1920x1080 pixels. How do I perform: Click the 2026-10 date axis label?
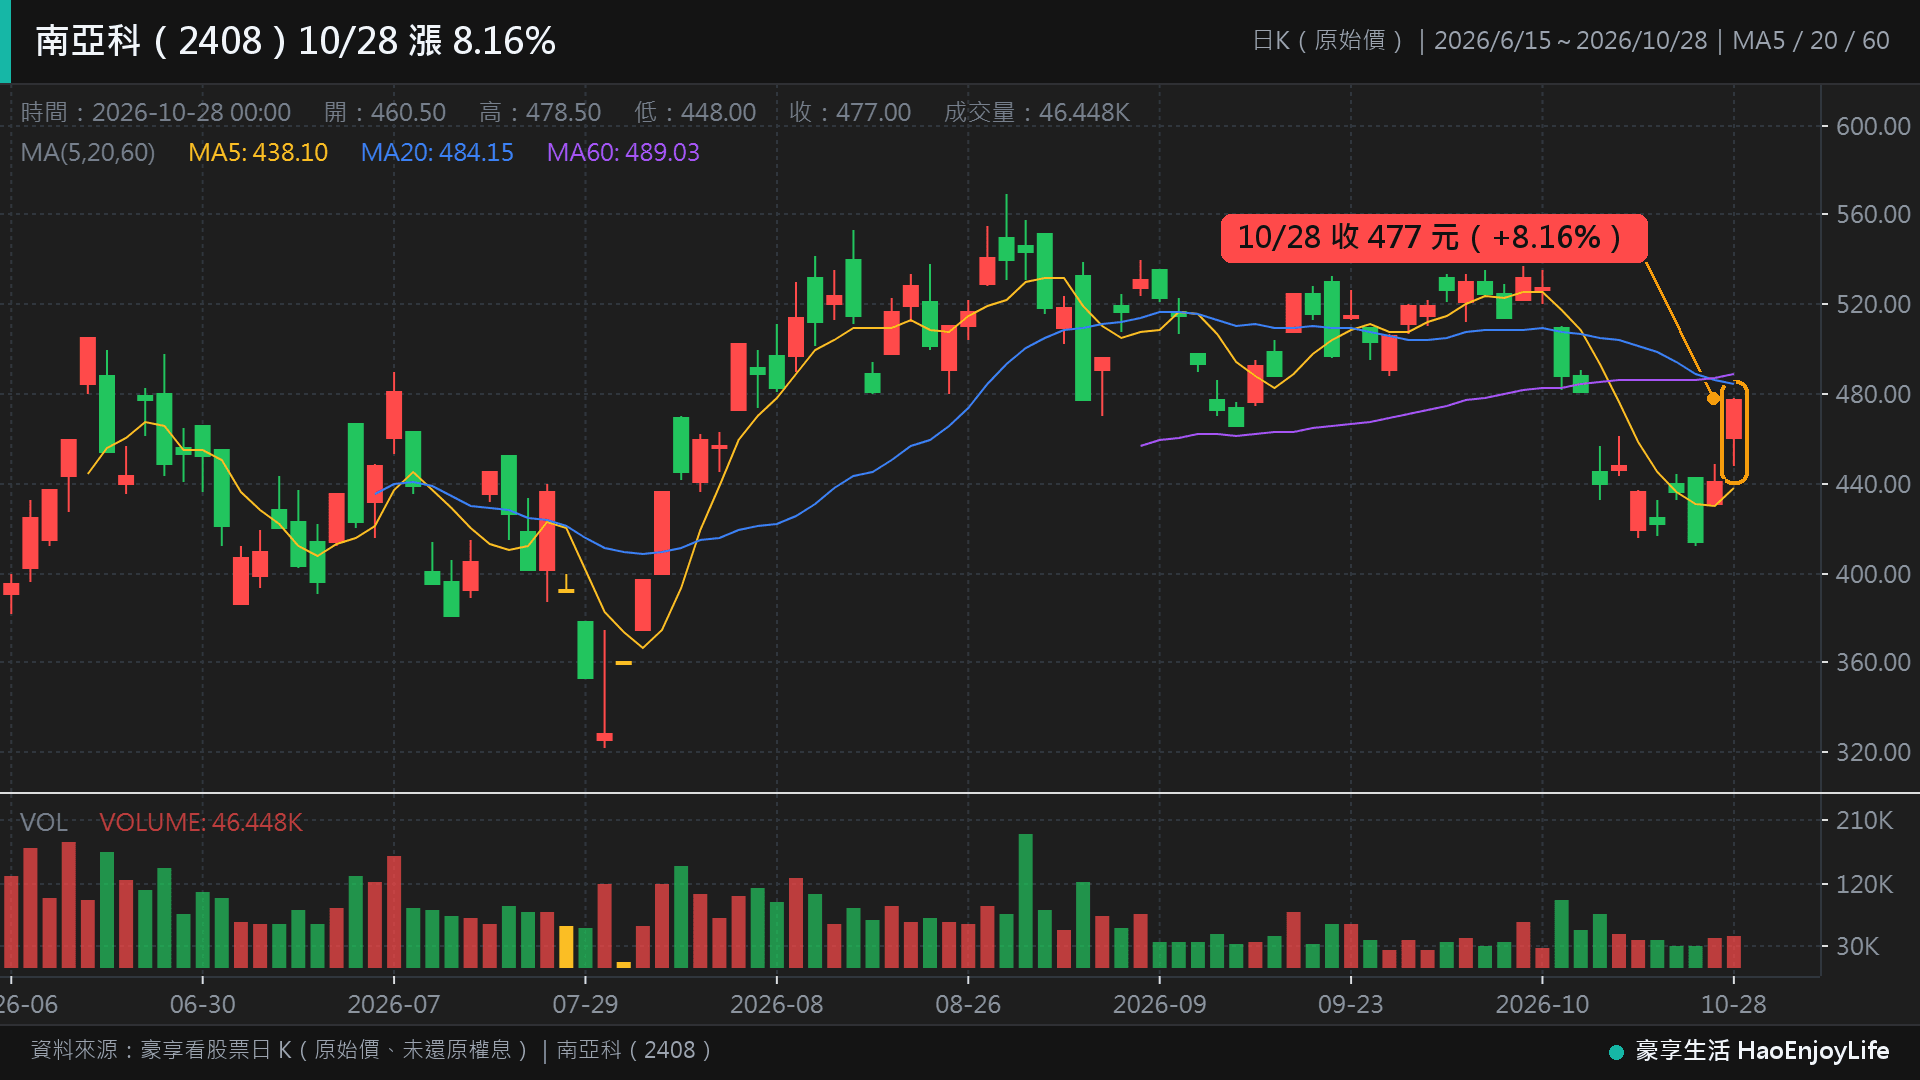[1542, 1004]
